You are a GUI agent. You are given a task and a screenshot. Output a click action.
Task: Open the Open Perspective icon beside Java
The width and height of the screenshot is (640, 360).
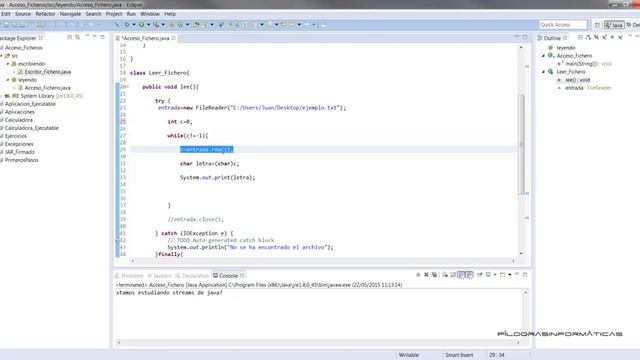point(597,25)
